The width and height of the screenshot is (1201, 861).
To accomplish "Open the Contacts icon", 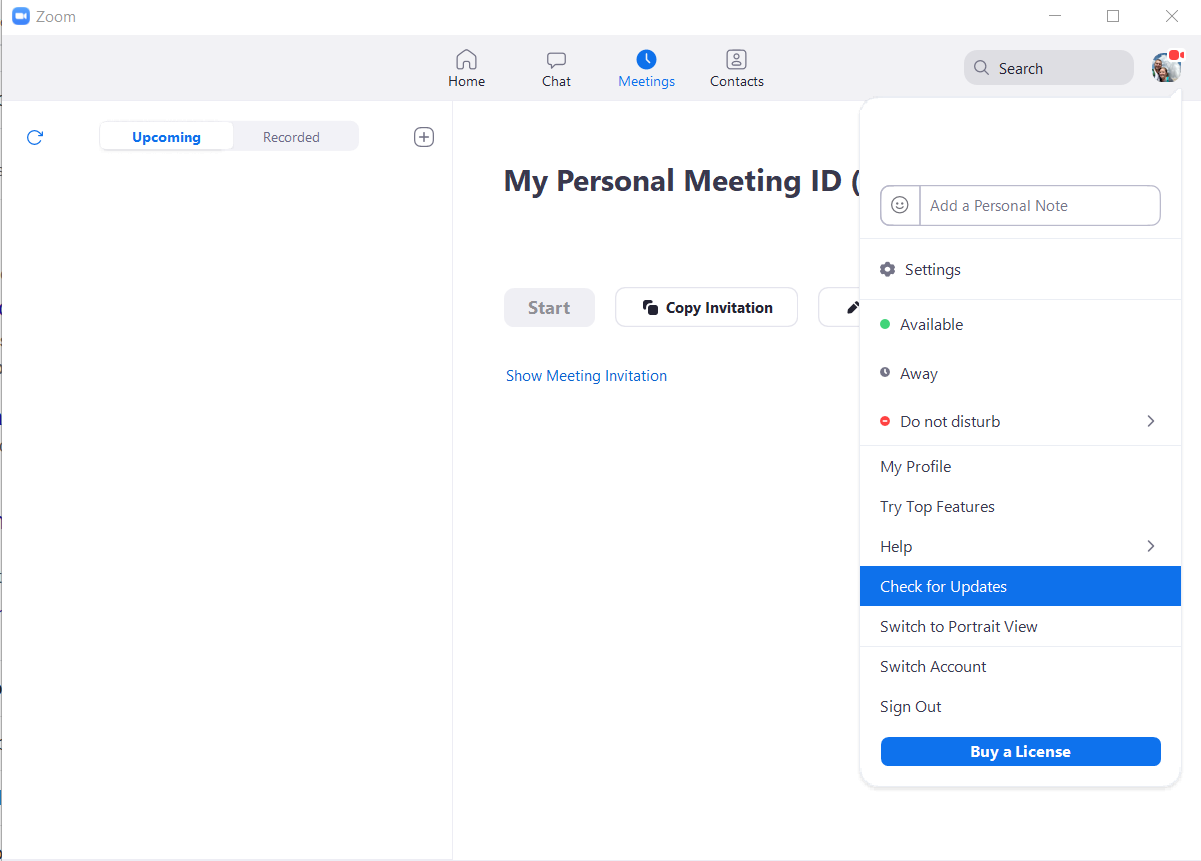I will pos(736,59).
